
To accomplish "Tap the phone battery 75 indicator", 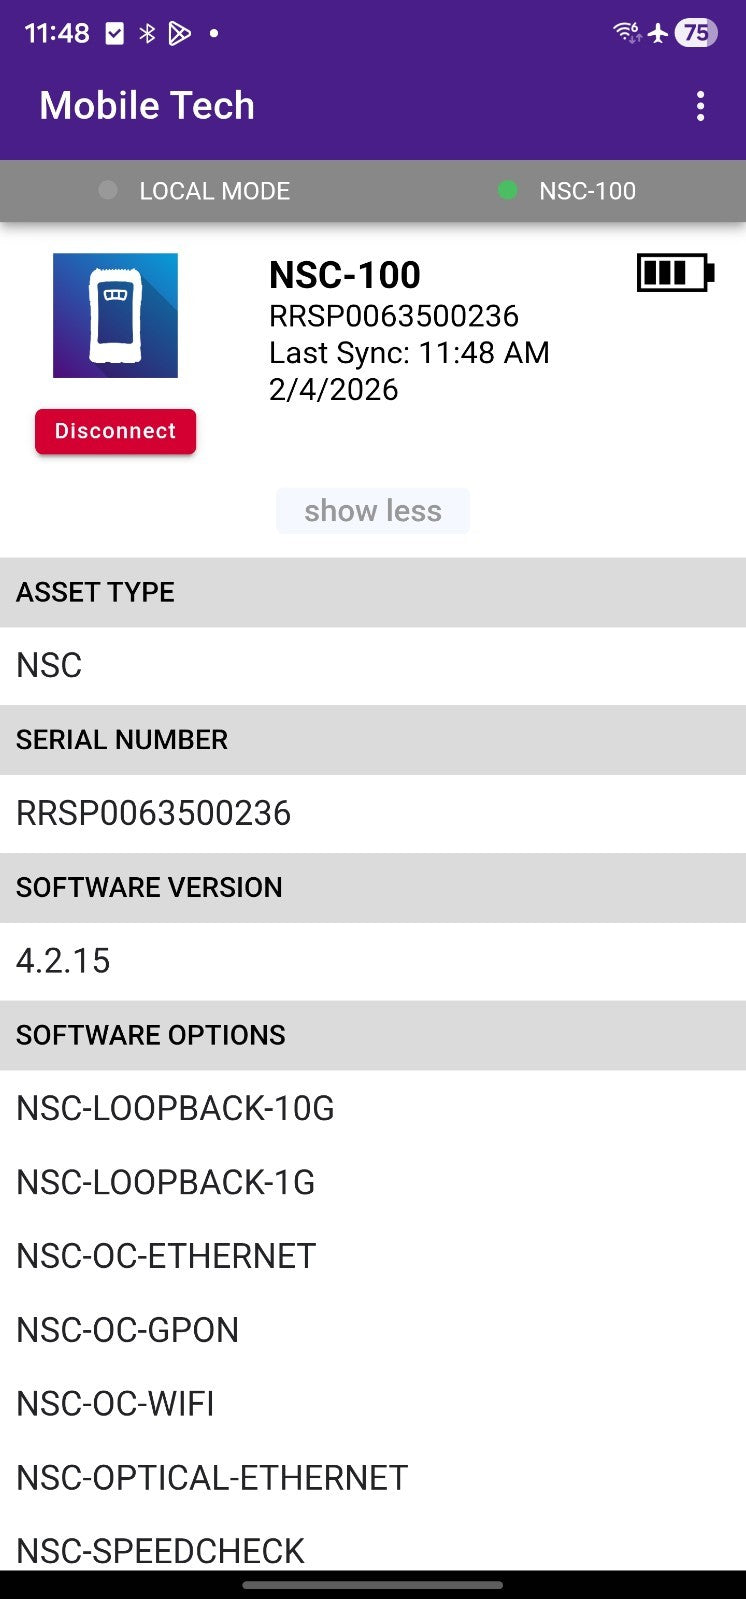I will (x=696, y=33).
